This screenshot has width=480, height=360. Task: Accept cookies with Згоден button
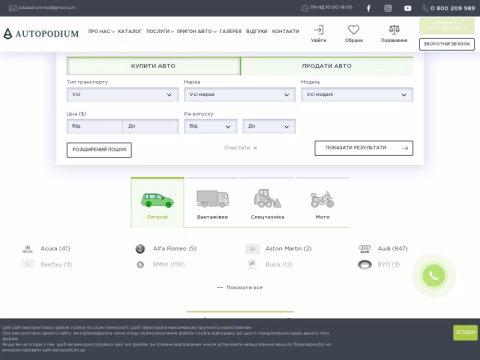pos(465,332)
